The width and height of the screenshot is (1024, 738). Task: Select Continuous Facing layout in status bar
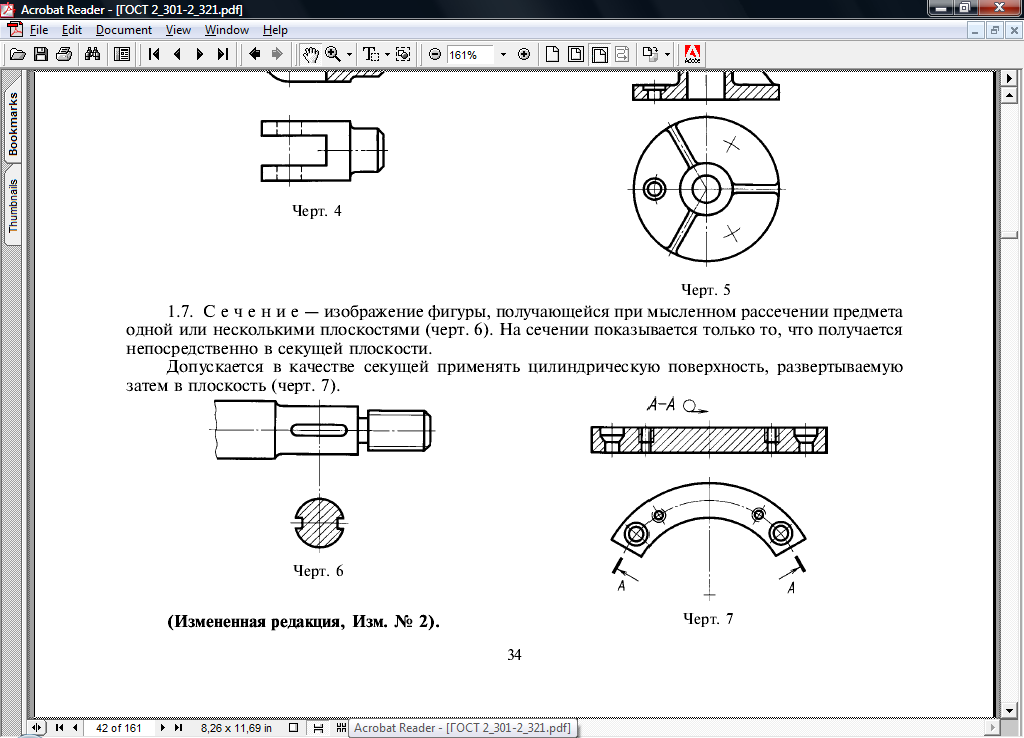[x=341, y=728]
